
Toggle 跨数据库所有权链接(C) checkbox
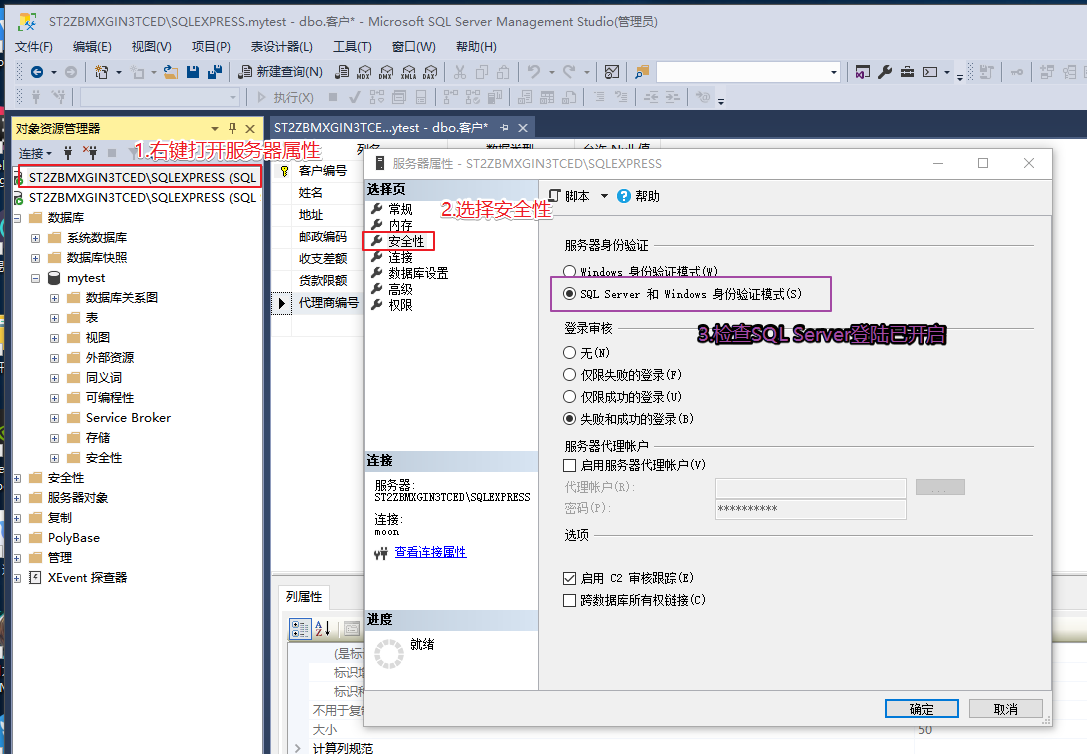click(570, 600)
